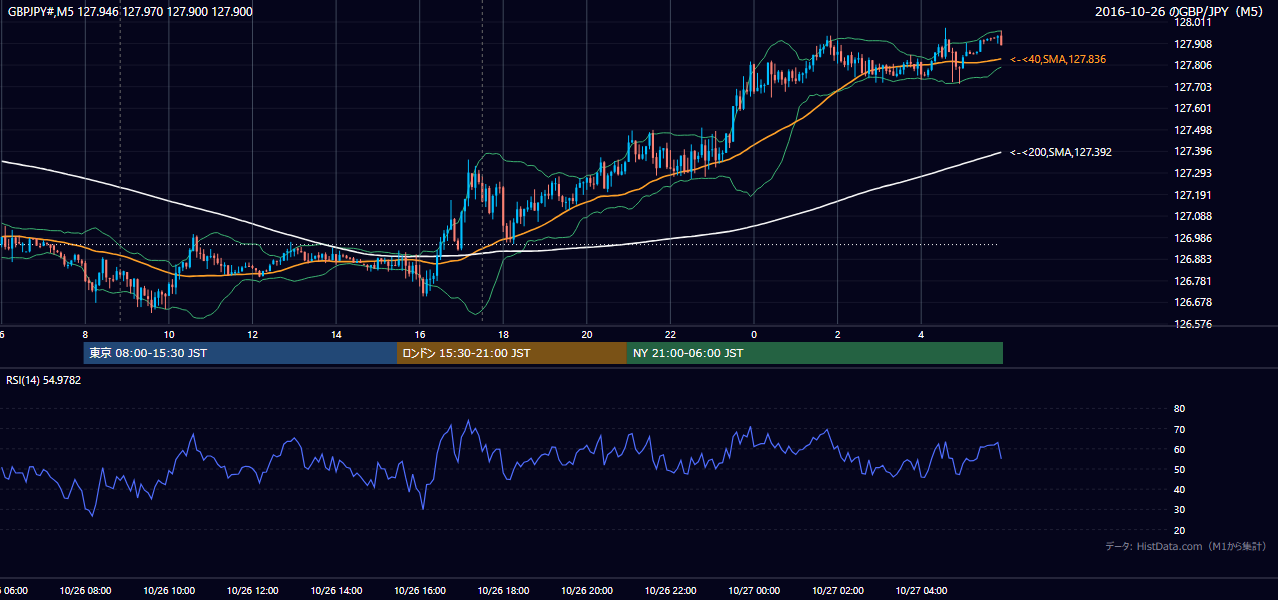Click the 10/26 22:00 date axis label

tap(670, 591)
